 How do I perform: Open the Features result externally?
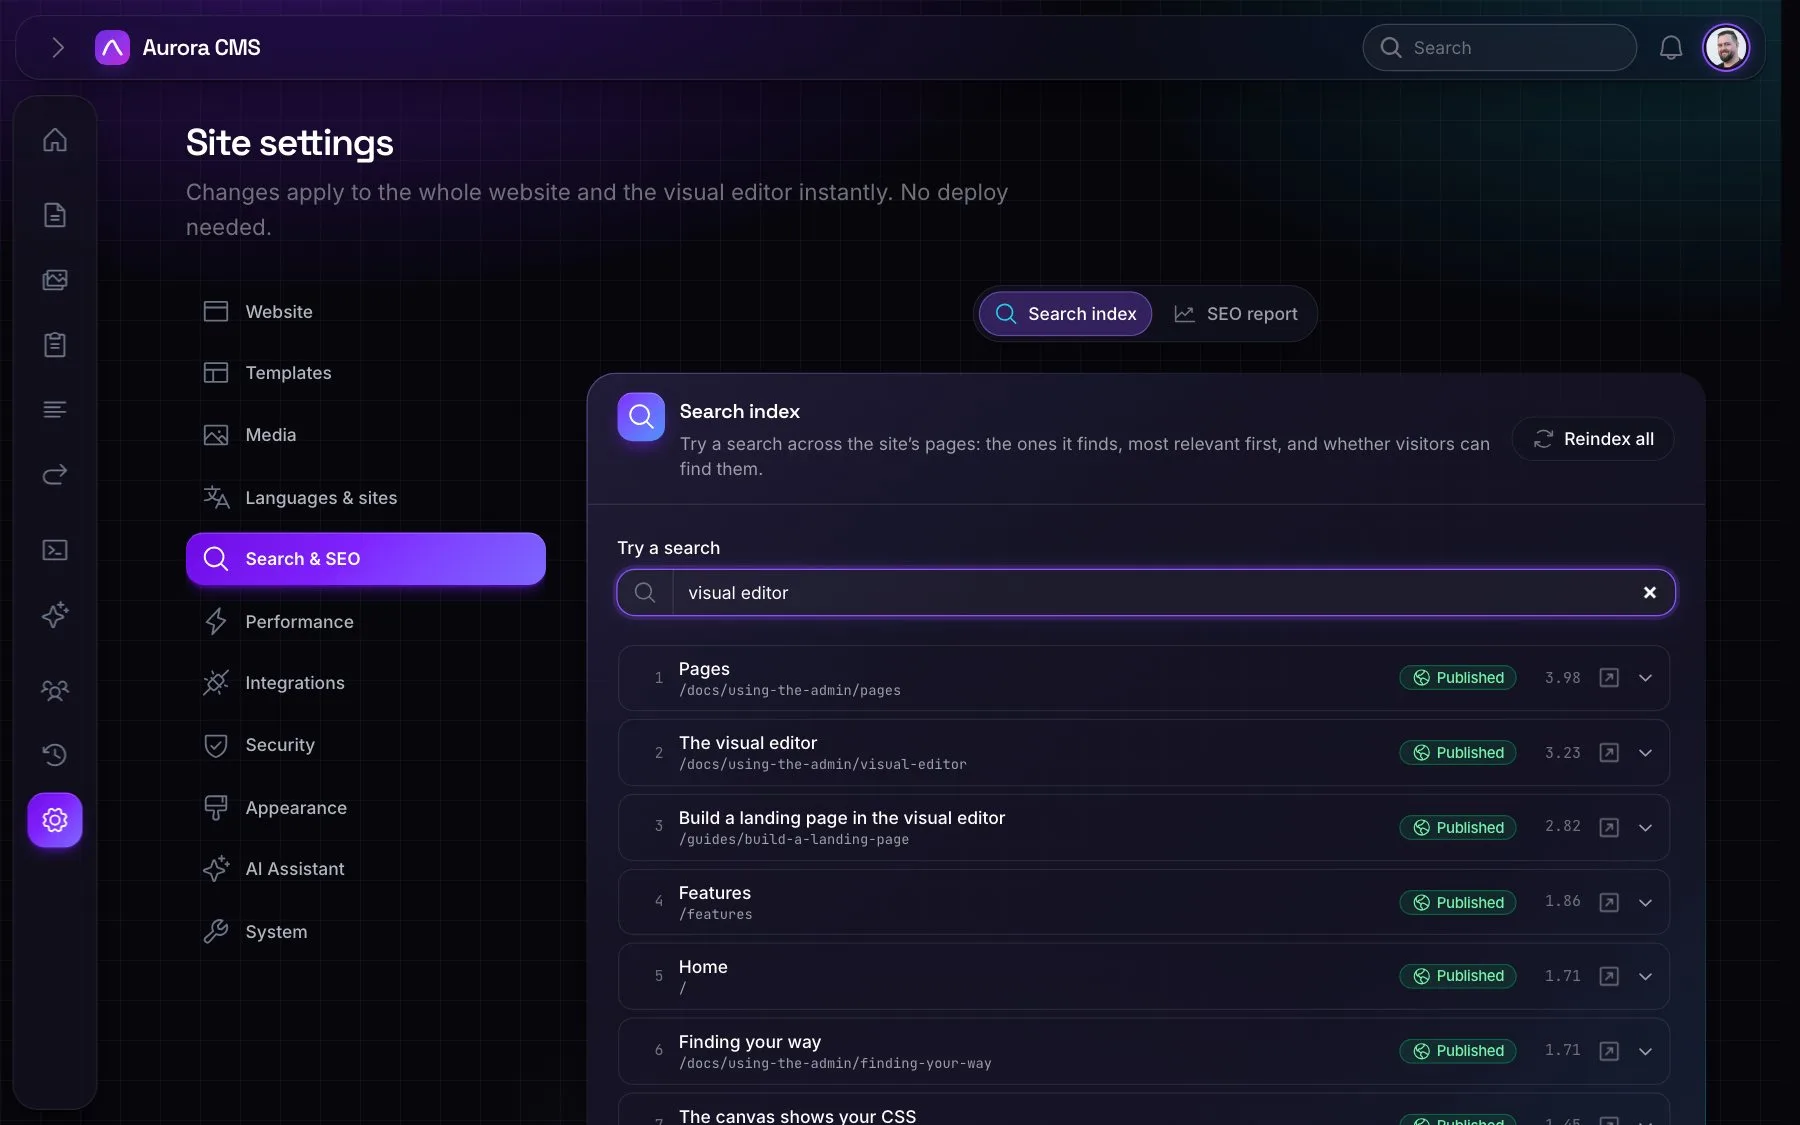point(1609,902)
